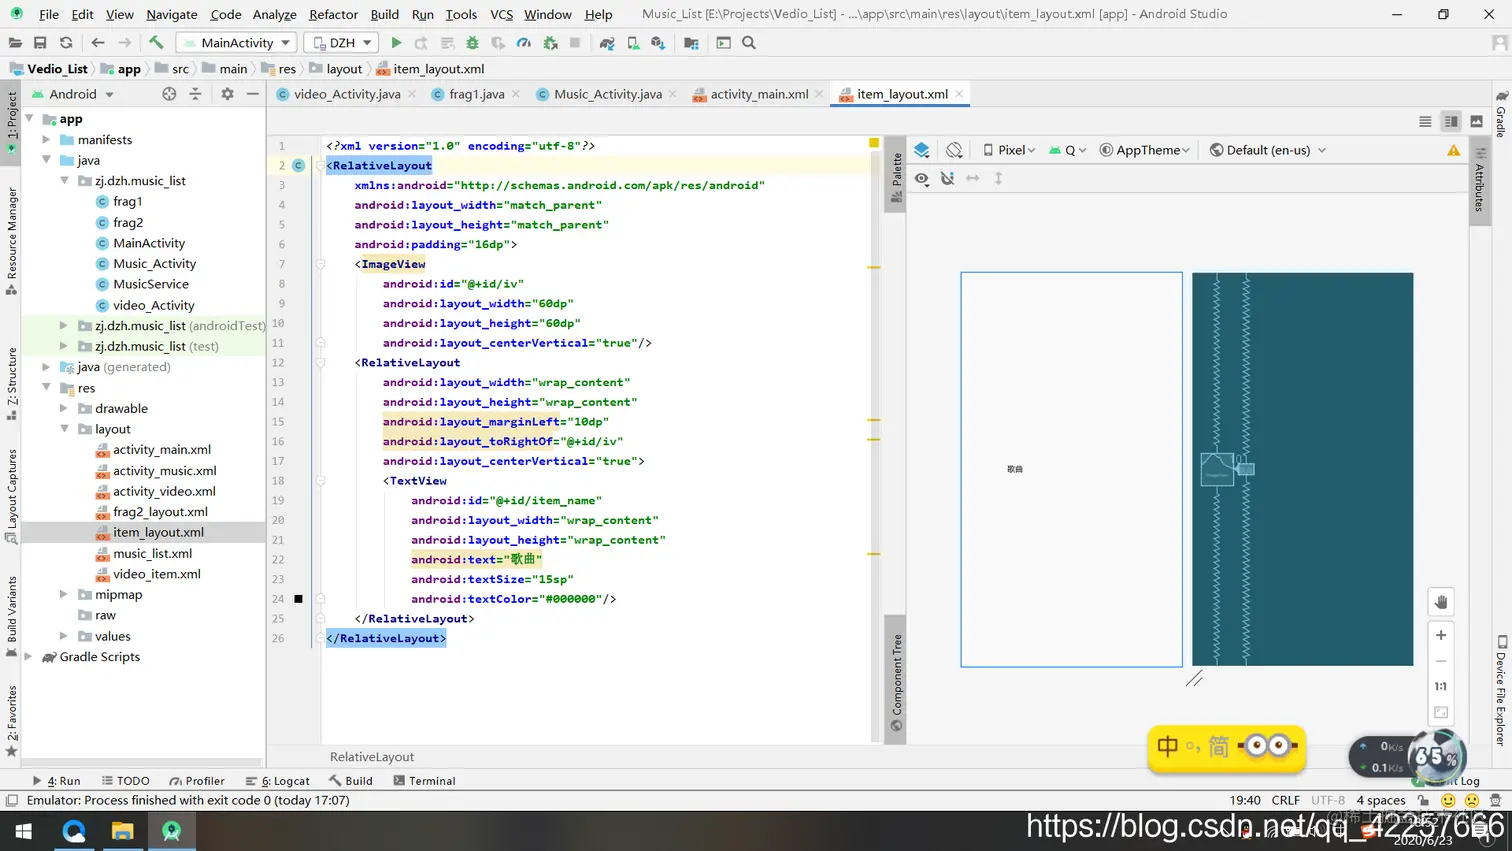Toggle the Attributes side panel
Image resolution: width=1512 pixels, height=851 pixels.
[x=1480, y=180]
